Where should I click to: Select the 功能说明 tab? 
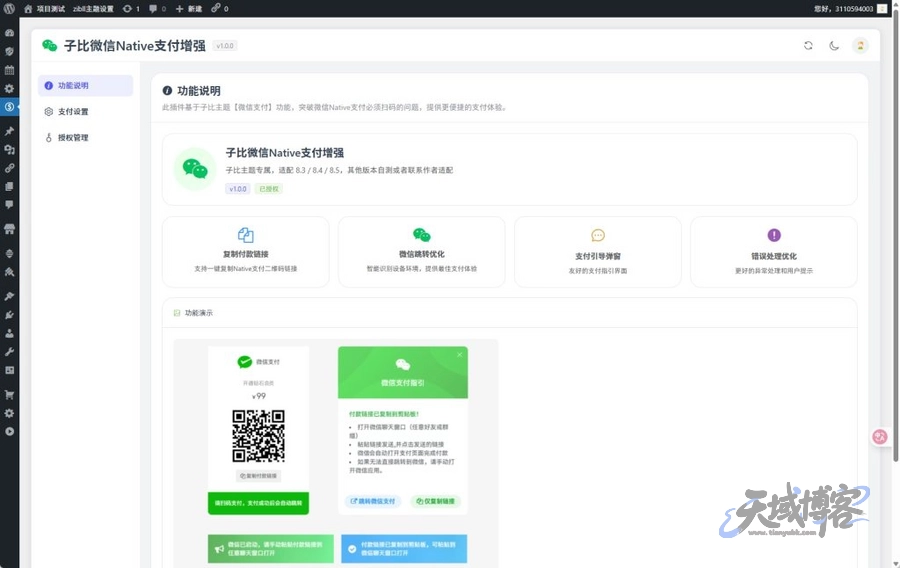coord(86,85)
